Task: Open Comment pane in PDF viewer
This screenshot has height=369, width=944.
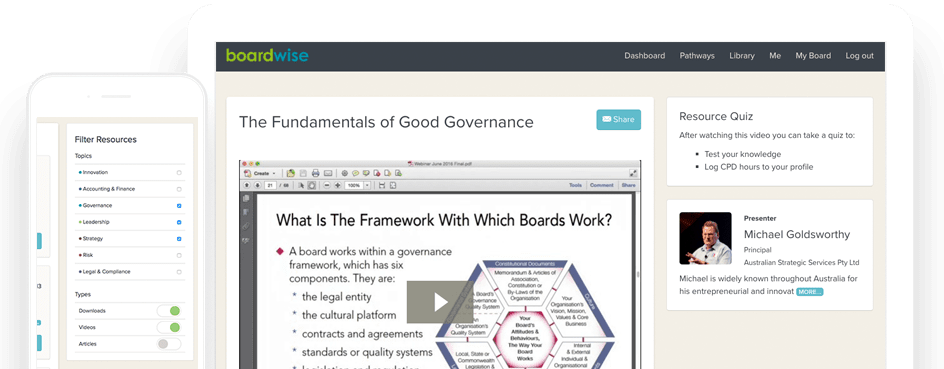Action: pyautogui.click(x=601, y=185)
